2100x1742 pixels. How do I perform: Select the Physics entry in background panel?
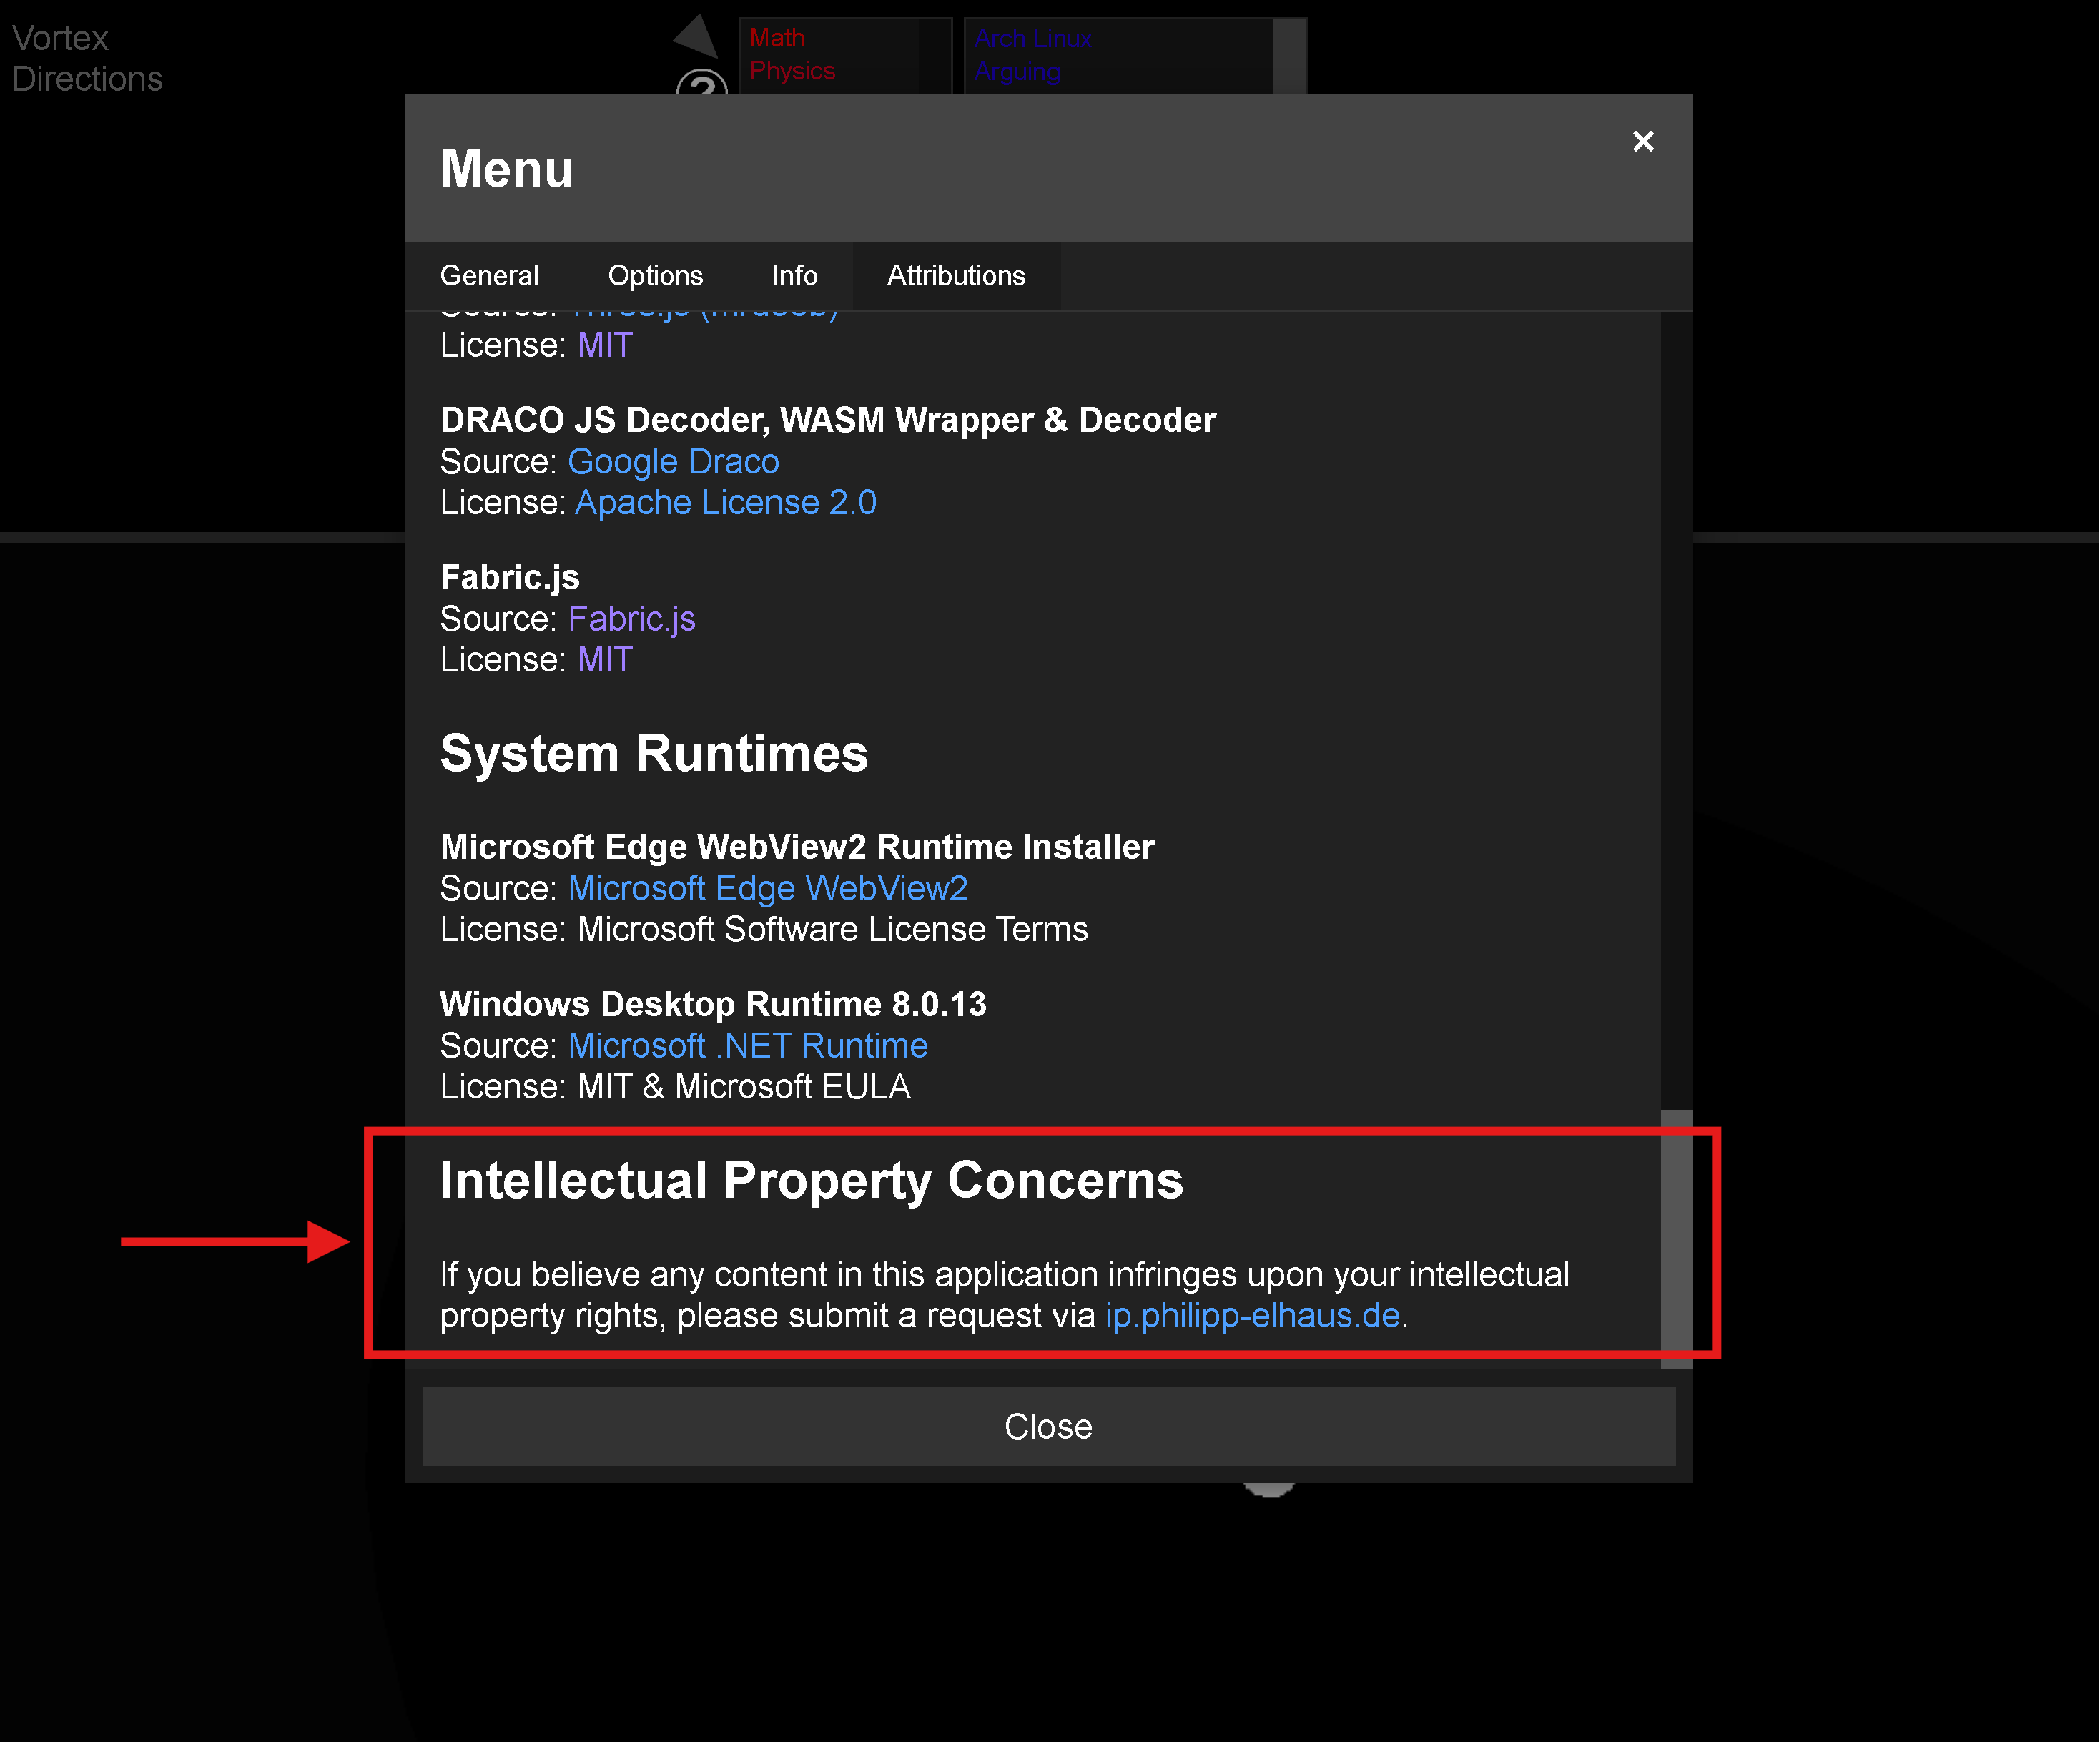(x=792, y=71)
